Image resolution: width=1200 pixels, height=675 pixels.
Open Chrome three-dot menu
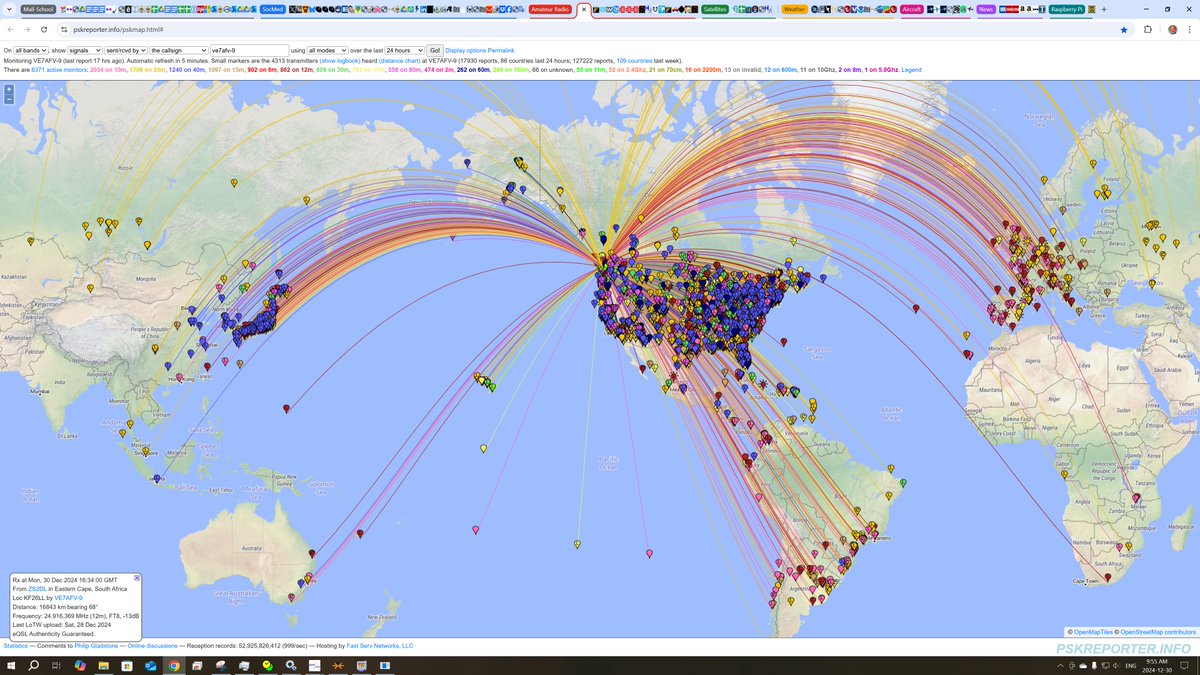pos(1190,30)
